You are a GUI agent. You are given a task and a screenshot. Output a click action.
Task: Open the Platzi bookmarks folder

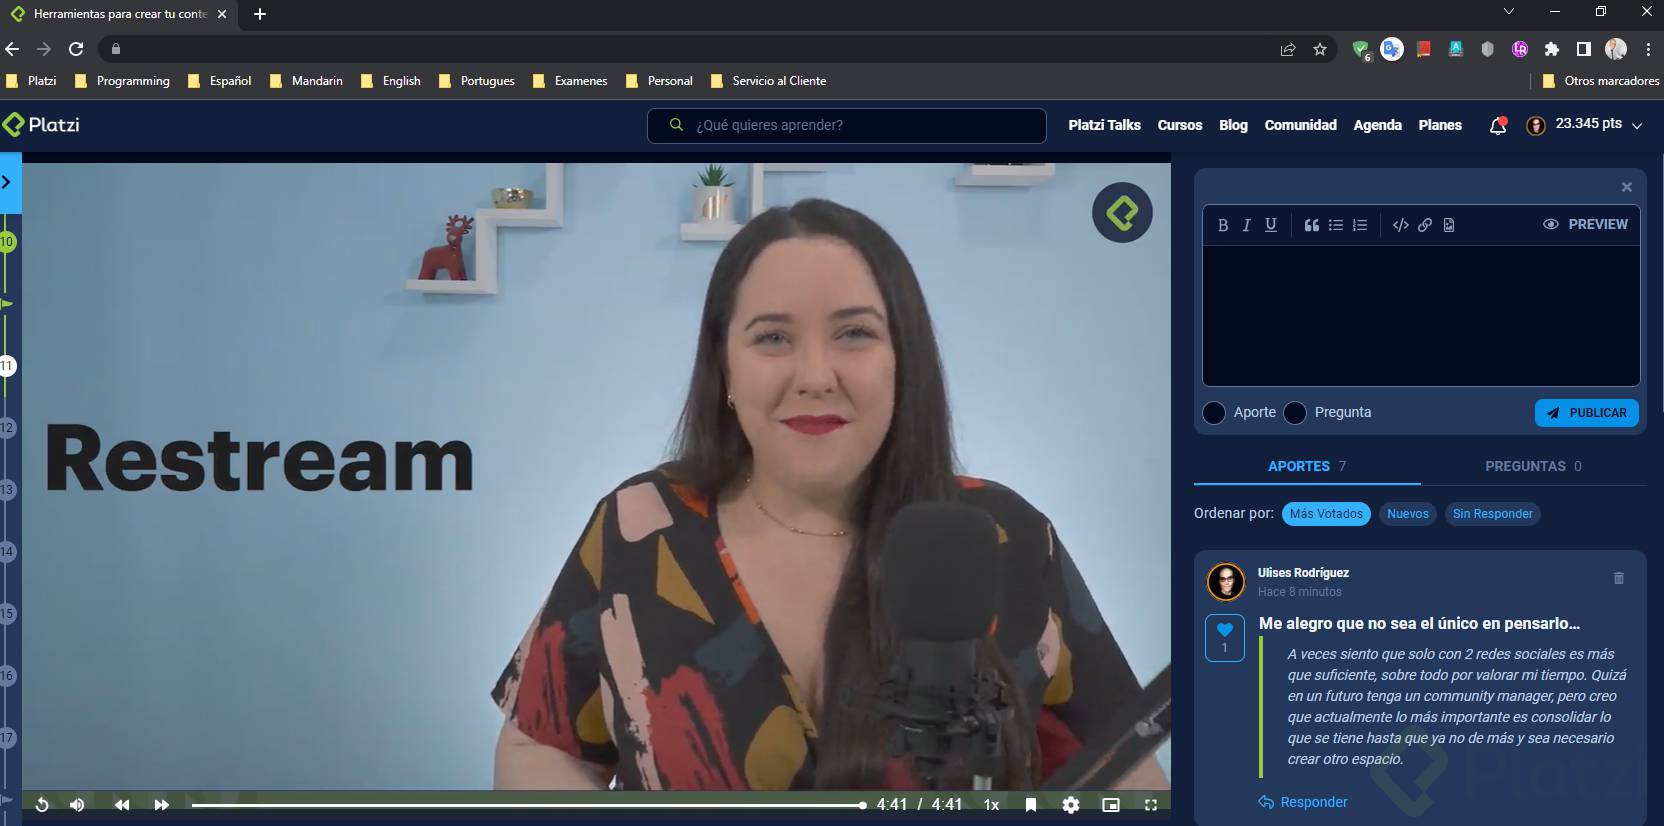click(31, 81)
